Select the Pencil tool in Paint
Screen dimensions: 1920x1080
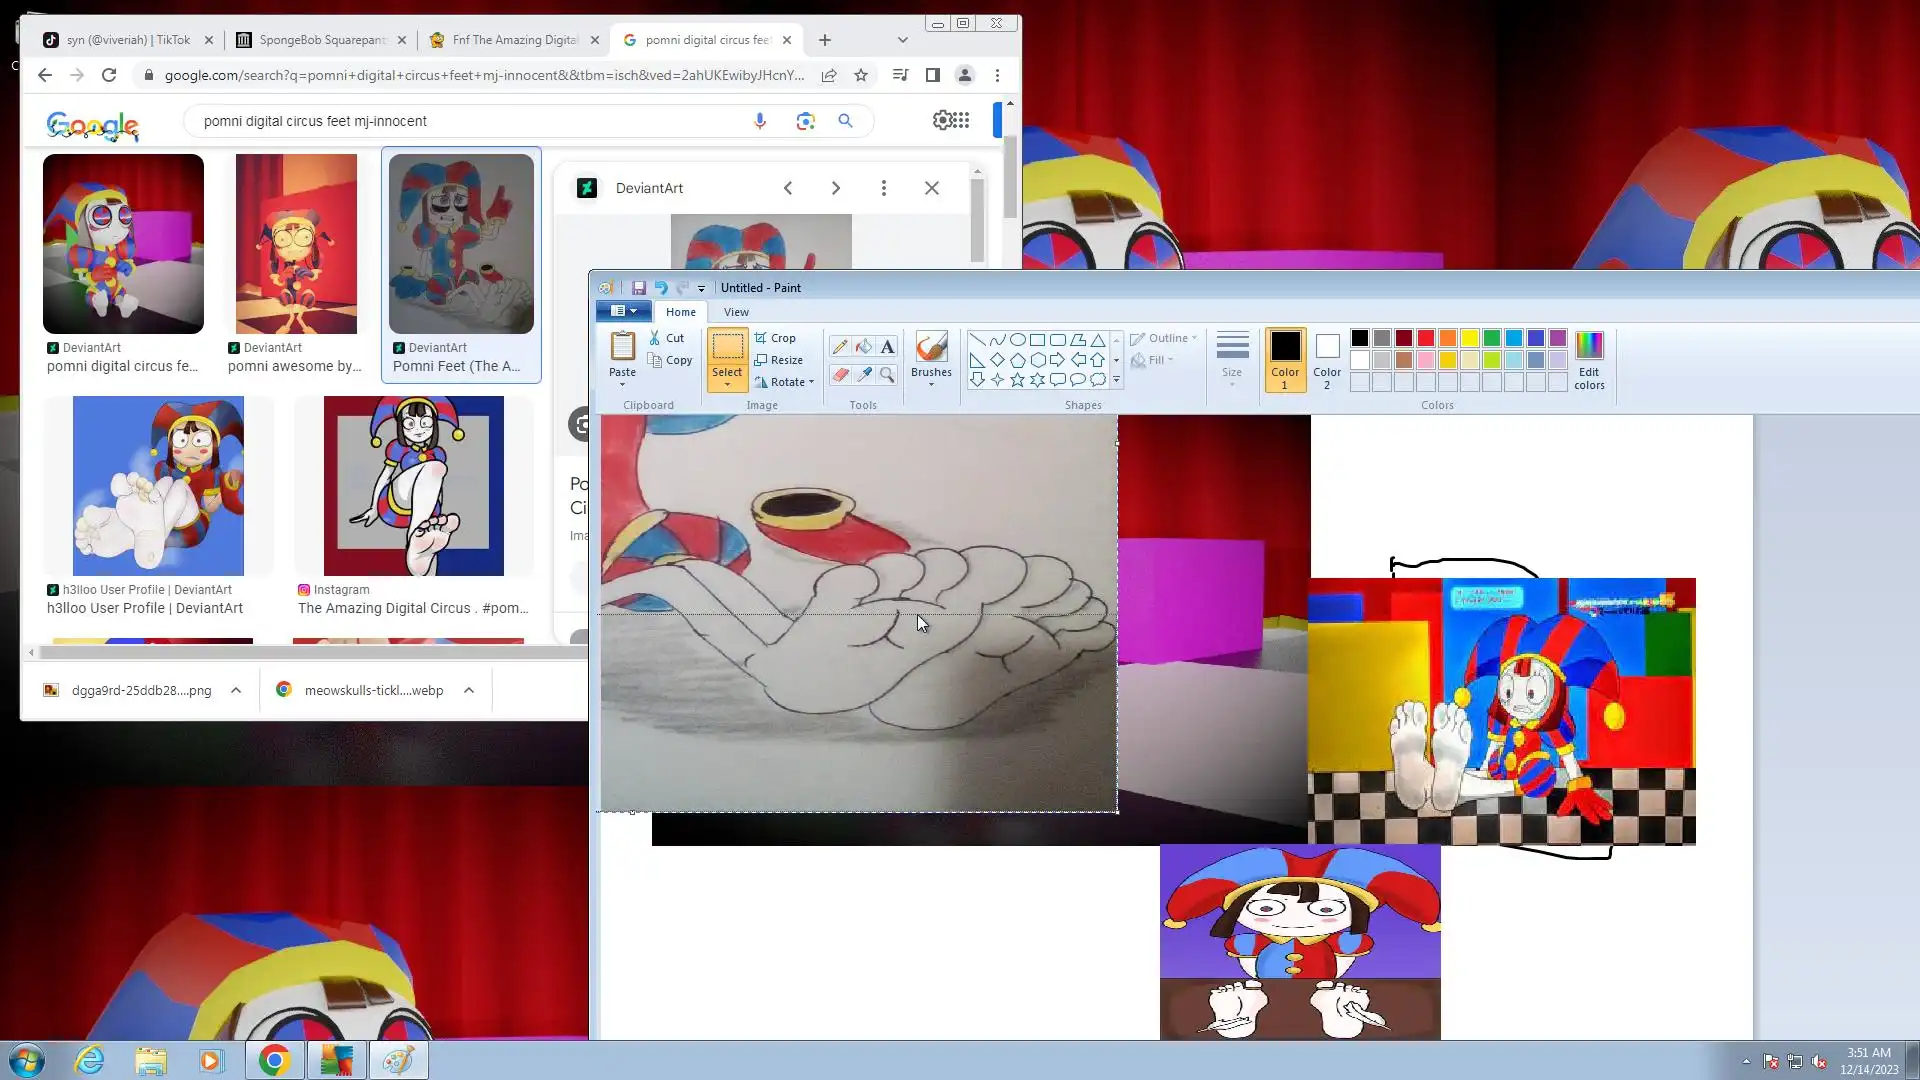(x=840, y=347)
